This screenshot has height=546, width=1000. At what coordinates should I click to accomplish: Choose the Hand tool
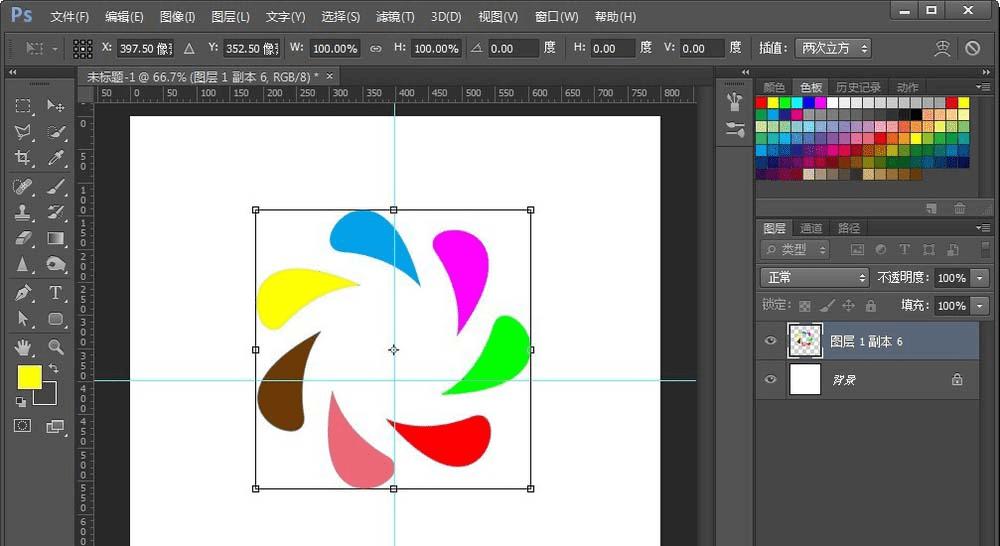click(x=23, y=347)
